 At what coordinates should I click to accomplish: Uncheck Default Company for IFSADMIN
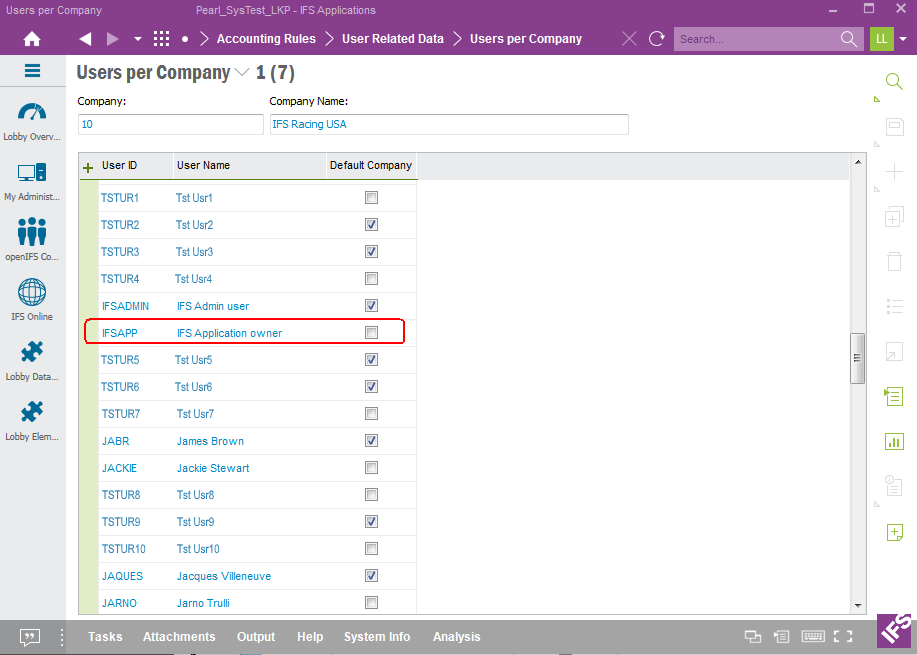coord(371,305)
